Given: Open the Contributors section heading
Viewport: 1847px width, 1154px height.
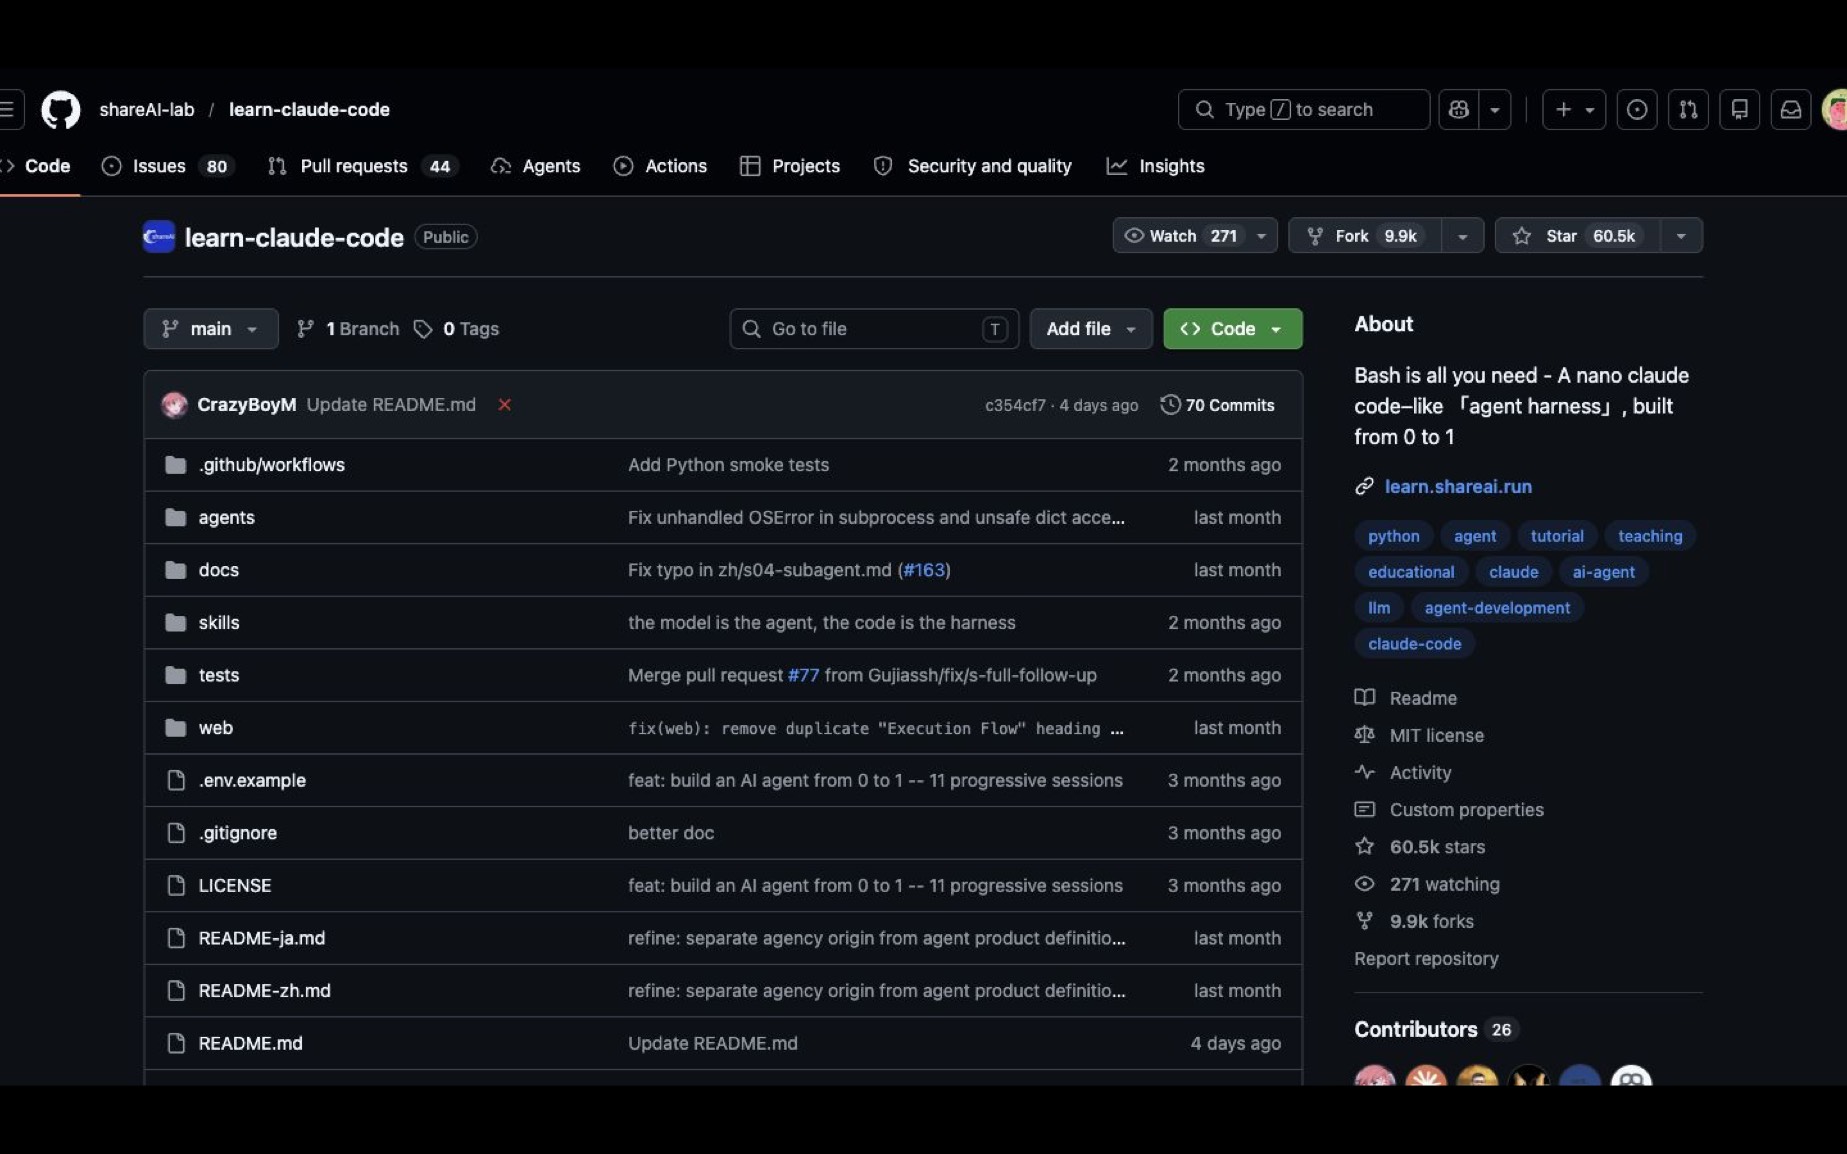Looking at the screenshot, I should pyautogui.click(x=1415, y=1030).
